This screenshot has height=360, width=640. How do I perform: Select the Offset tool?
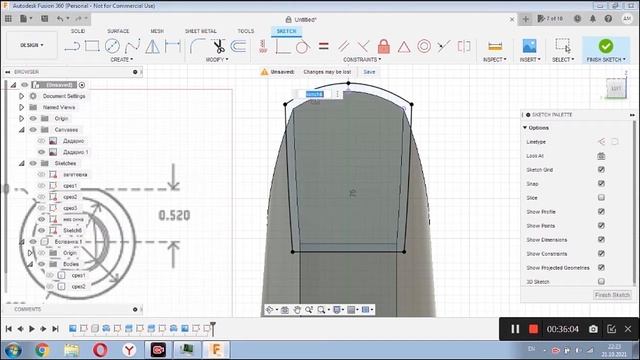click(239, 46)
